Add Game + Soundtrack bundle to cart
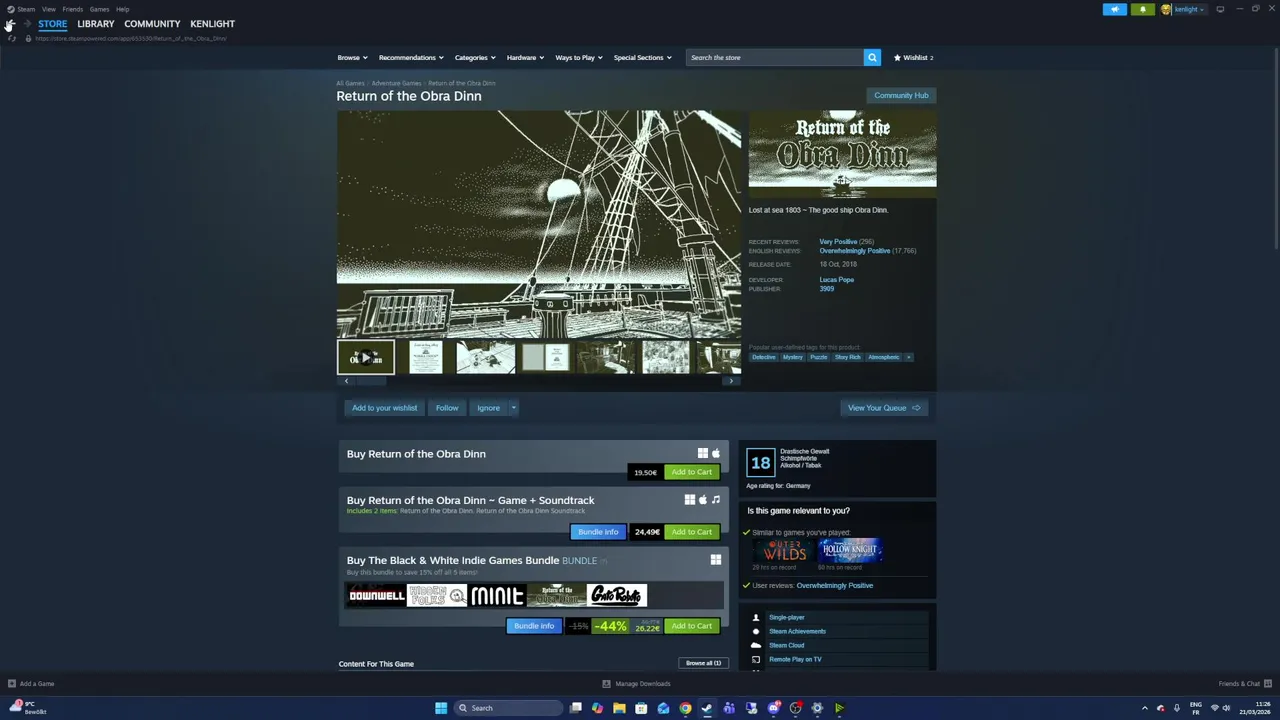 pos(692,532)
